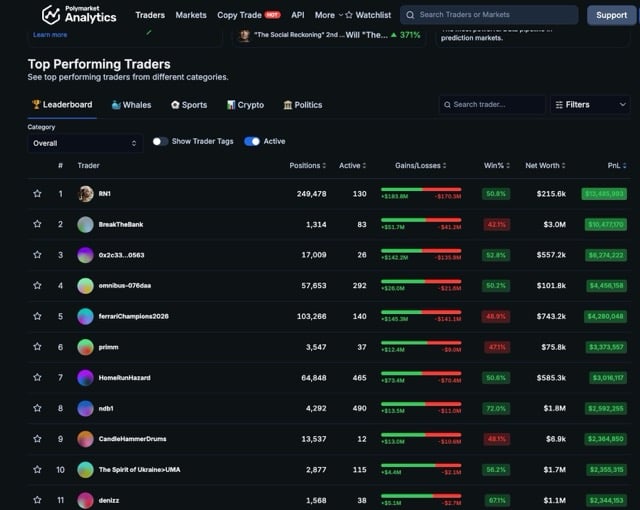Screen dimensions: 640x510
Task: Toggle the Active switch off
Action: pyautogui.click(x=252, y=142)
